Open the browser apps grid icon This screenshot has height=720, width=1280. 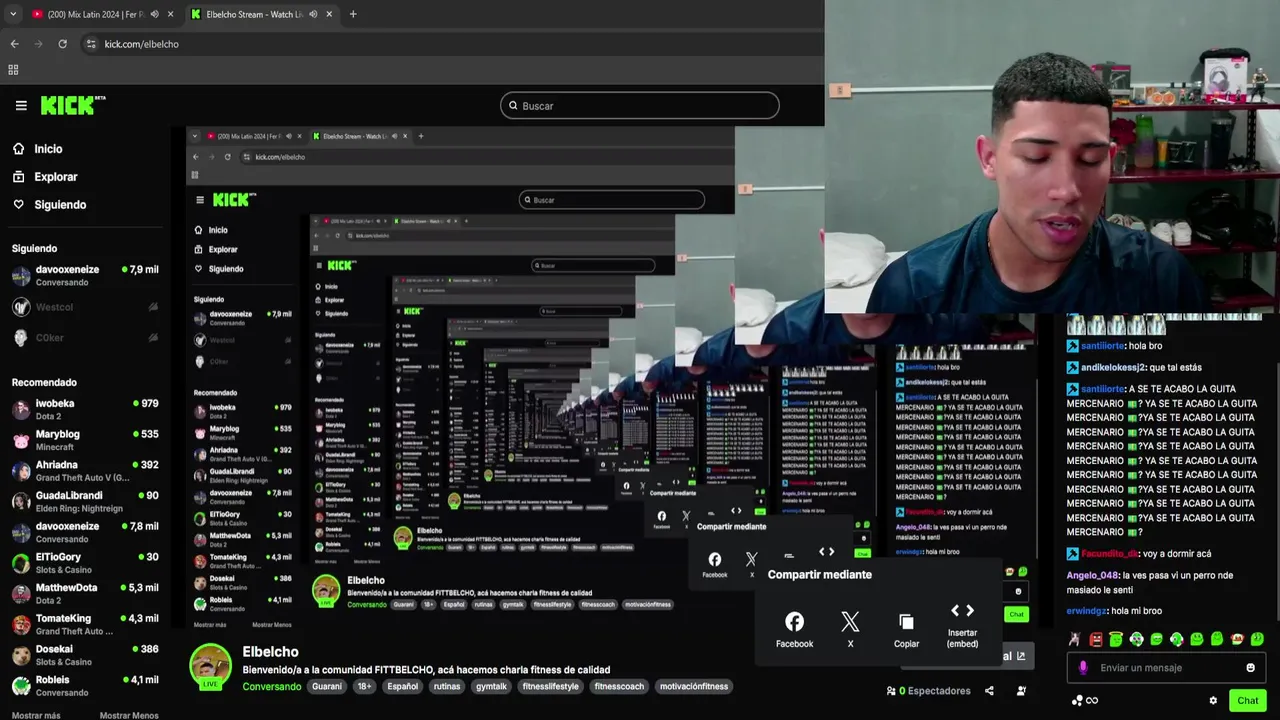13,70
